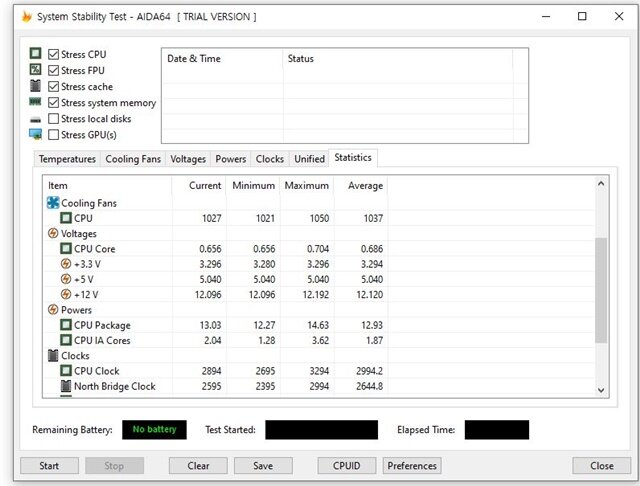Toggle the Stress cache checkbox
This screenshot has height=486, width=640.
tap(53, 87)
